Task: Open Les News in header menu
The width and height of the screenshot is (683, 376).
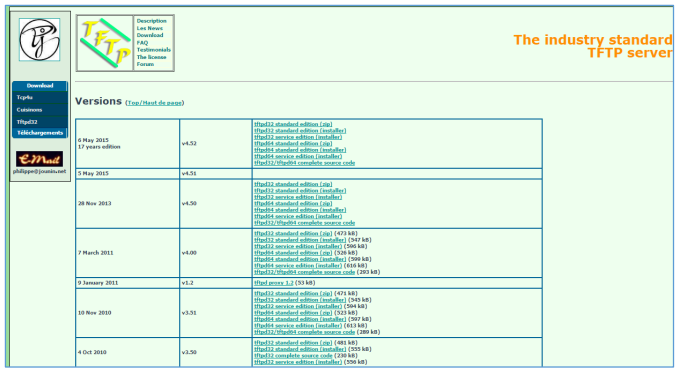Action: pyautogui.click(x=149, y=28)
